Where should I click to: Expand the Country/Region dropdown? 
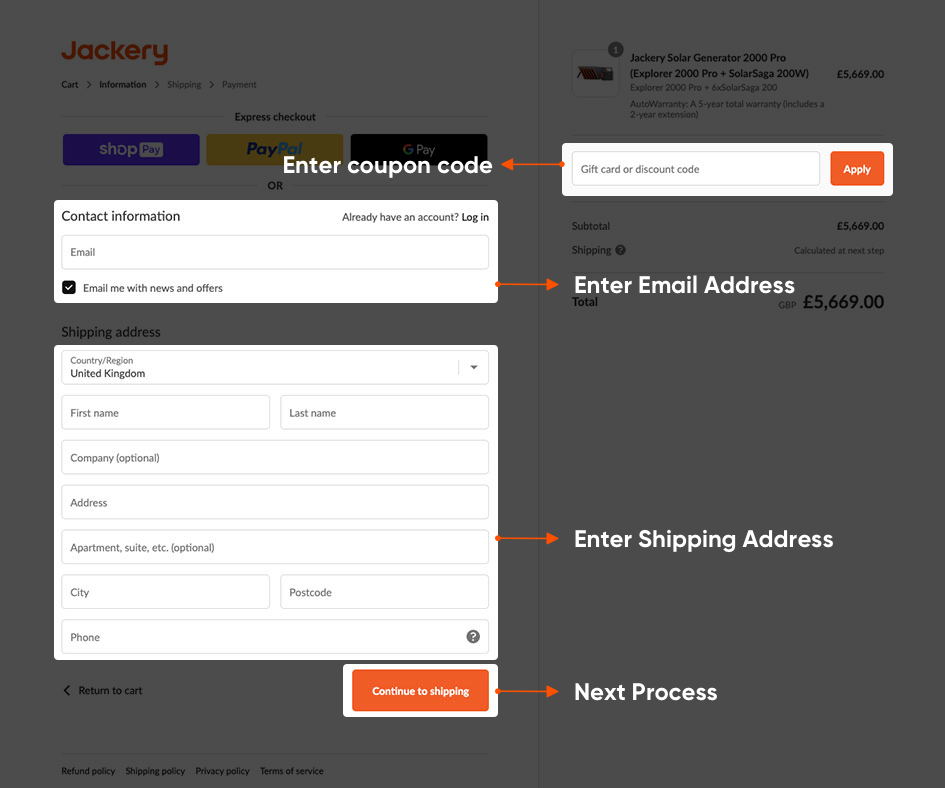point(473,367)
